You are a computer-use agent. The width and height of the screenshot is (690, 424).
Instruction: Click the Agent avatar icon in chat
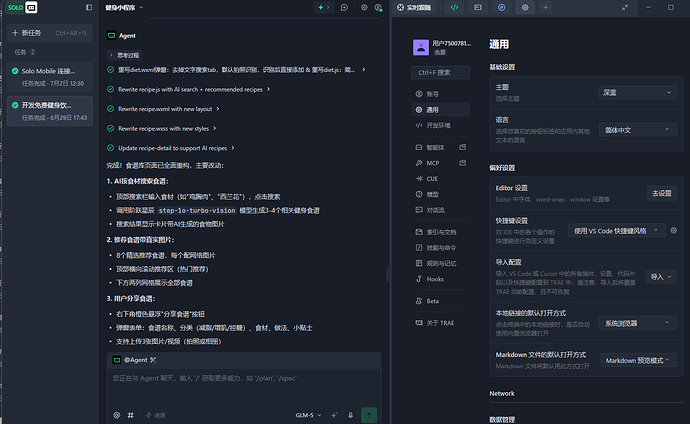[x=111, y=36]
